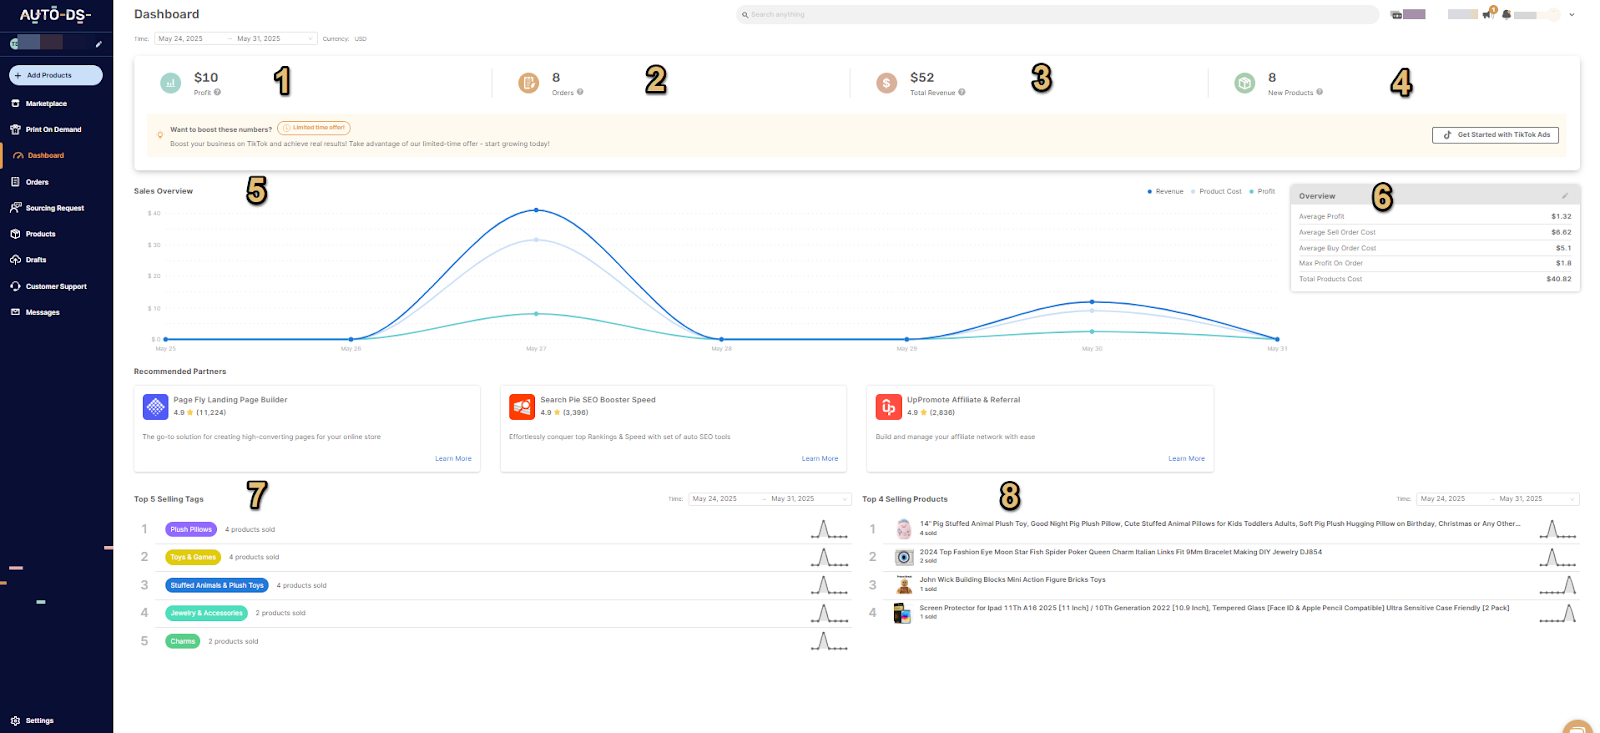
Task: Click the UpPromote Affiliate app icon
Action: [888, 406]
